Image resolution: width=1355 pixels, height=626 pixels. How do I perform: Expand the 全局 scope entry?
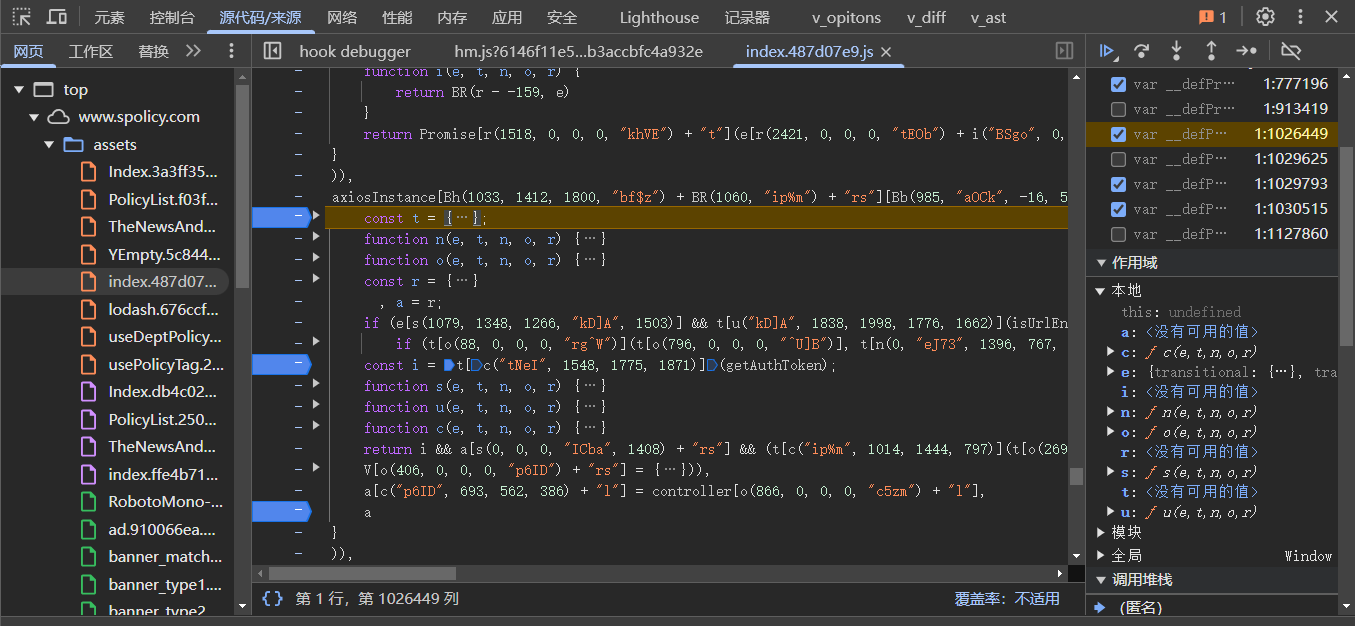[1102, 555]
